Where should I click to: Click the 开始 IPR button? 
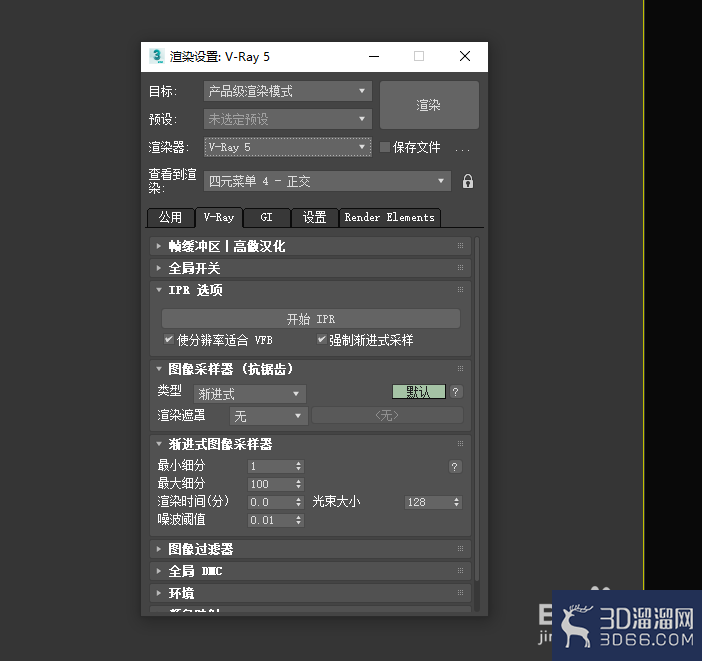tap(310, 319)
